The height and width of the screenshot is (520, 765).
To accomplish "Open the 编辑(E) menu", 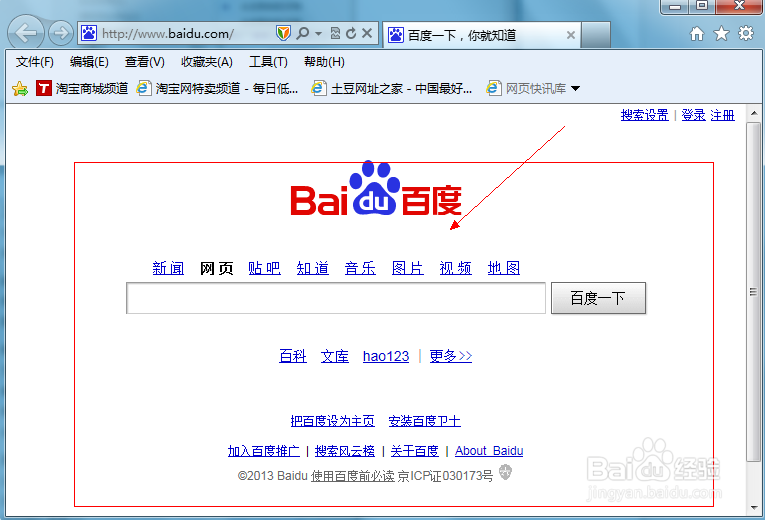I will (89, 62).
